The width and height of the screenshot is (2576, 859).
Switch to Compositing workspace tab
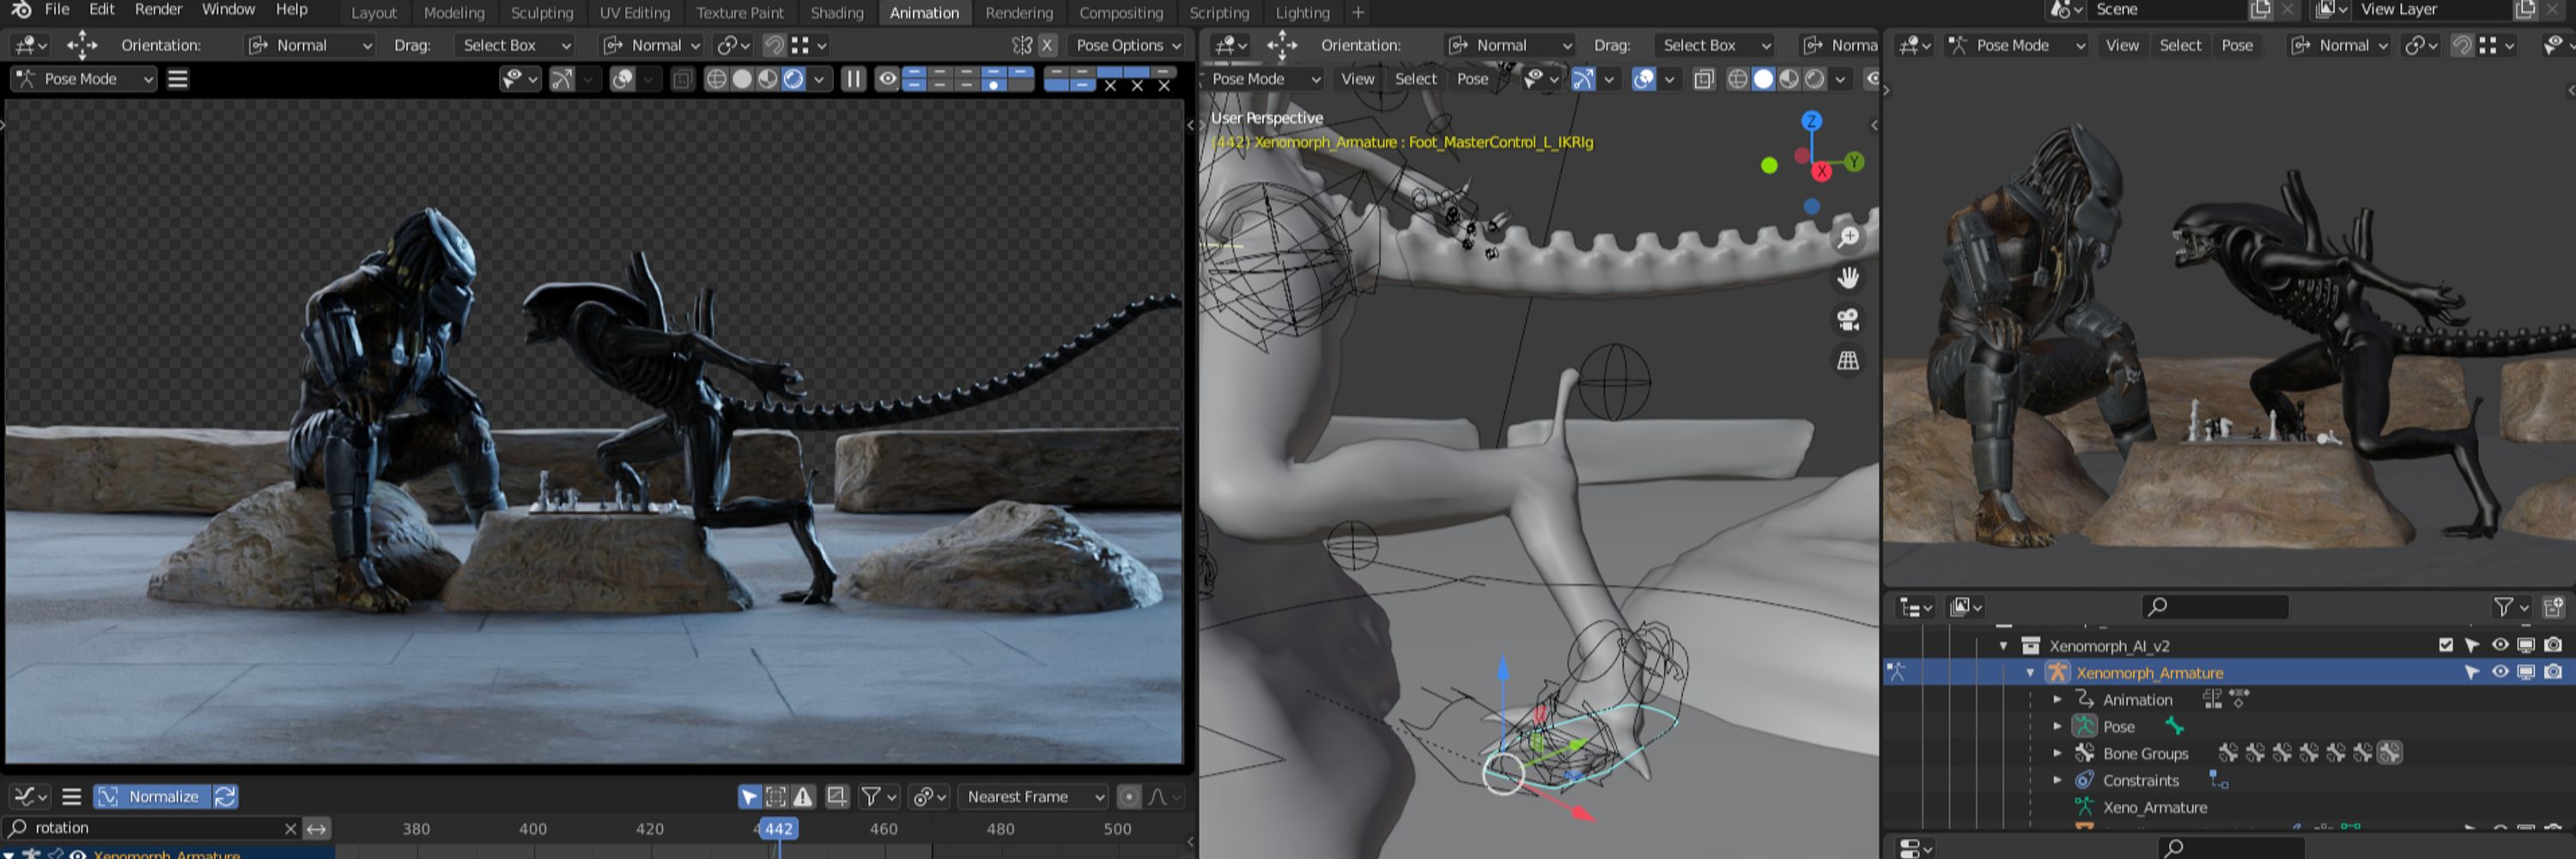[x=1121, y=13]
